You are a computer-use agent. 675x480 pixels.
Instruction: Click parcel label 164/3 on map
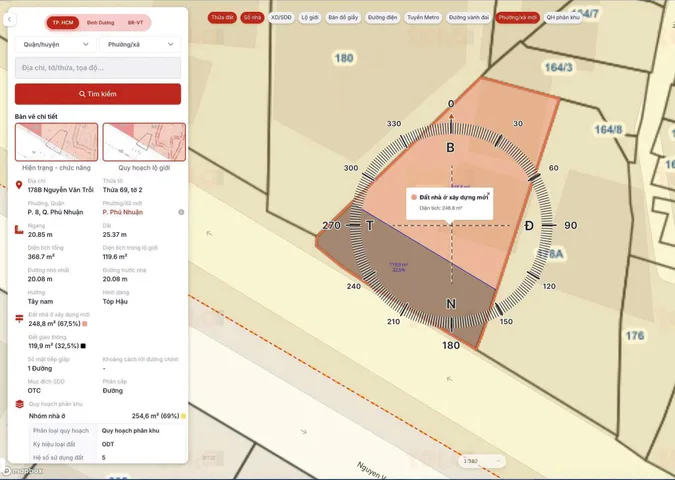(558, 68)
